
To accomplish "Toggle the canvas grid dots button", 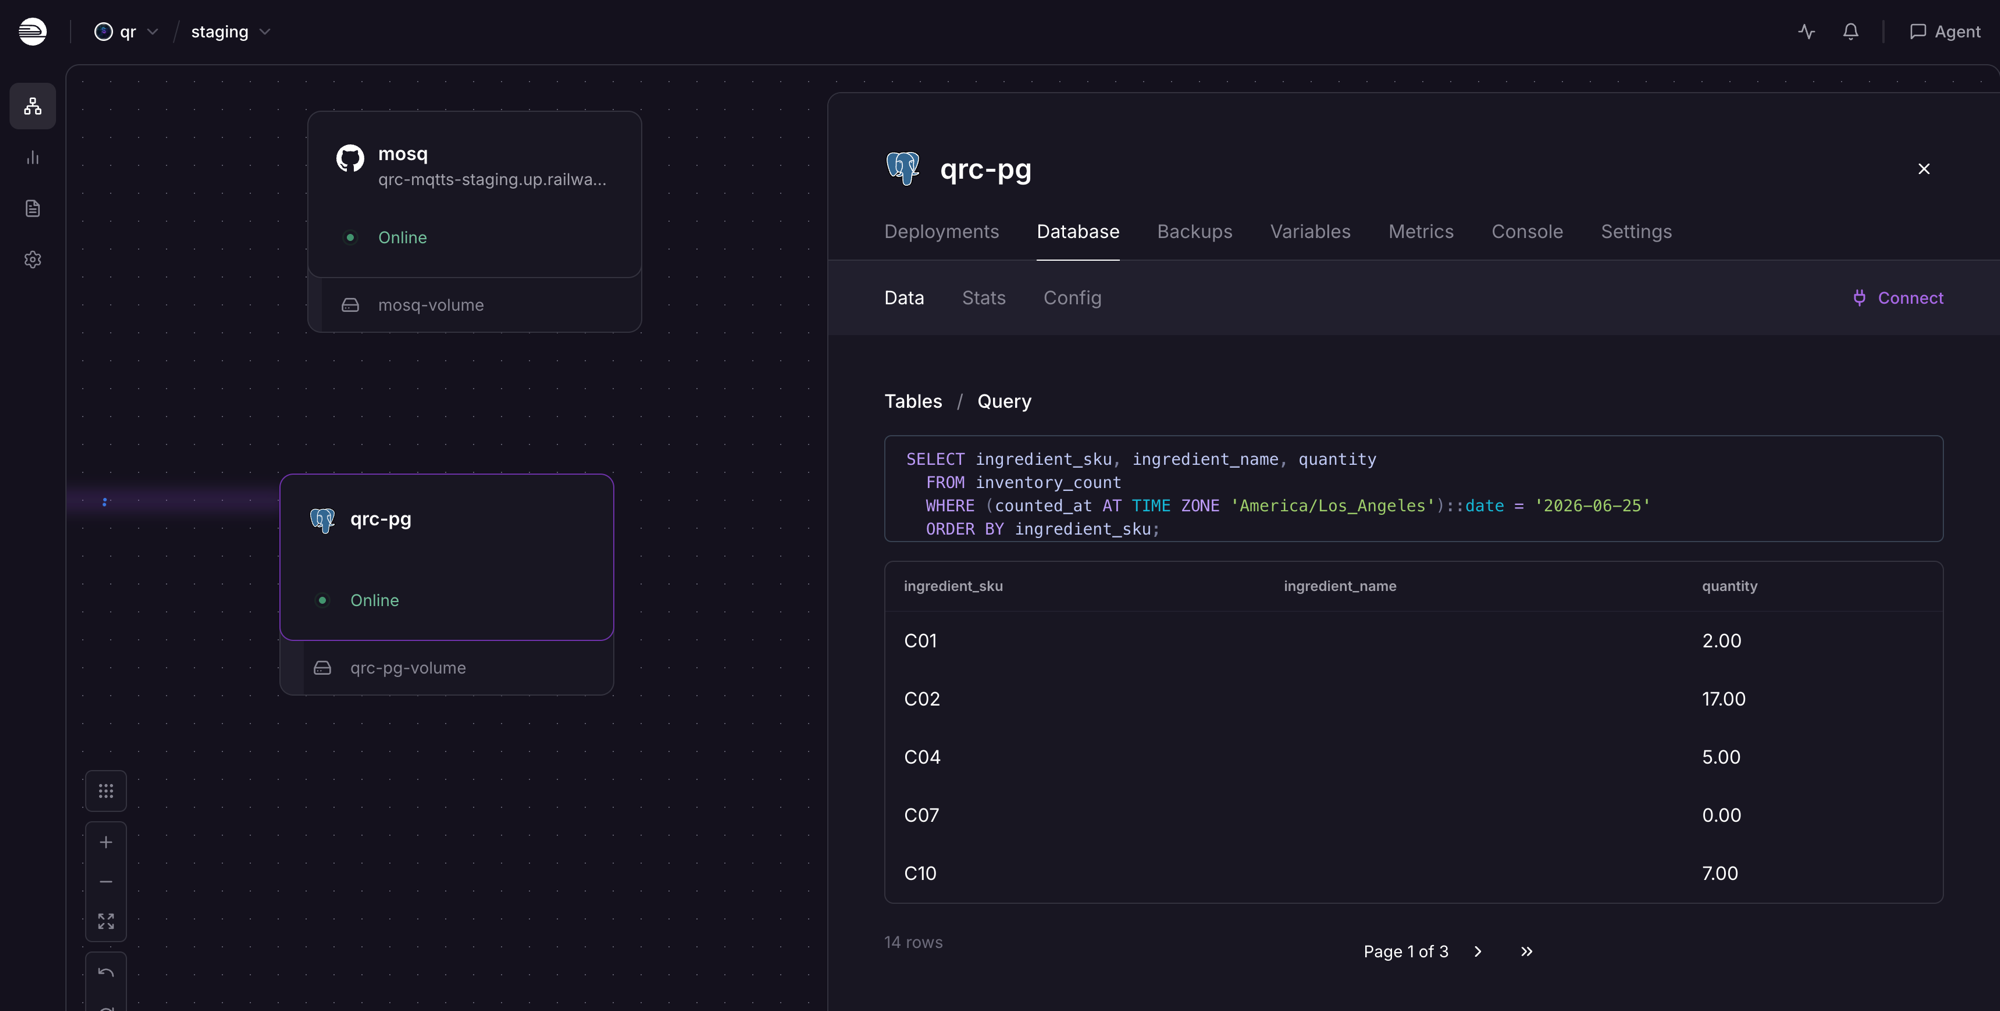I will coord(106,791).
